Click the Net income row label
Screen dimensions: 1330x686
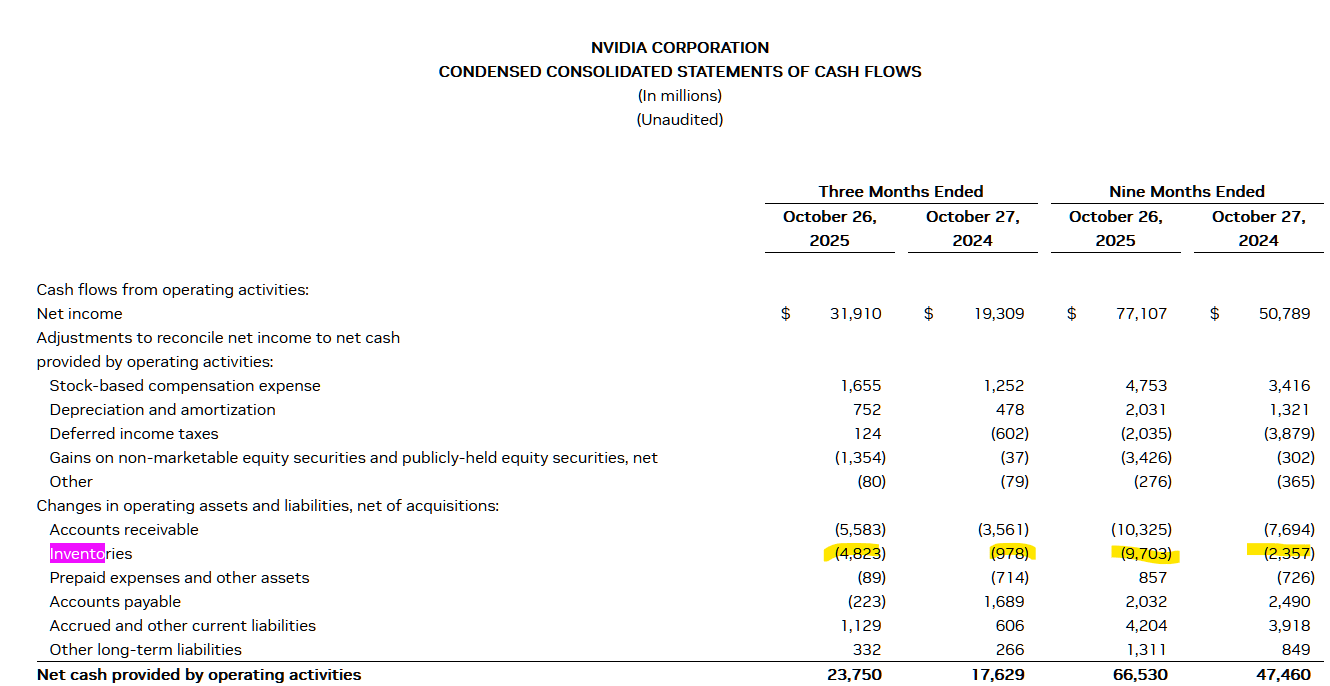[79, 314]
